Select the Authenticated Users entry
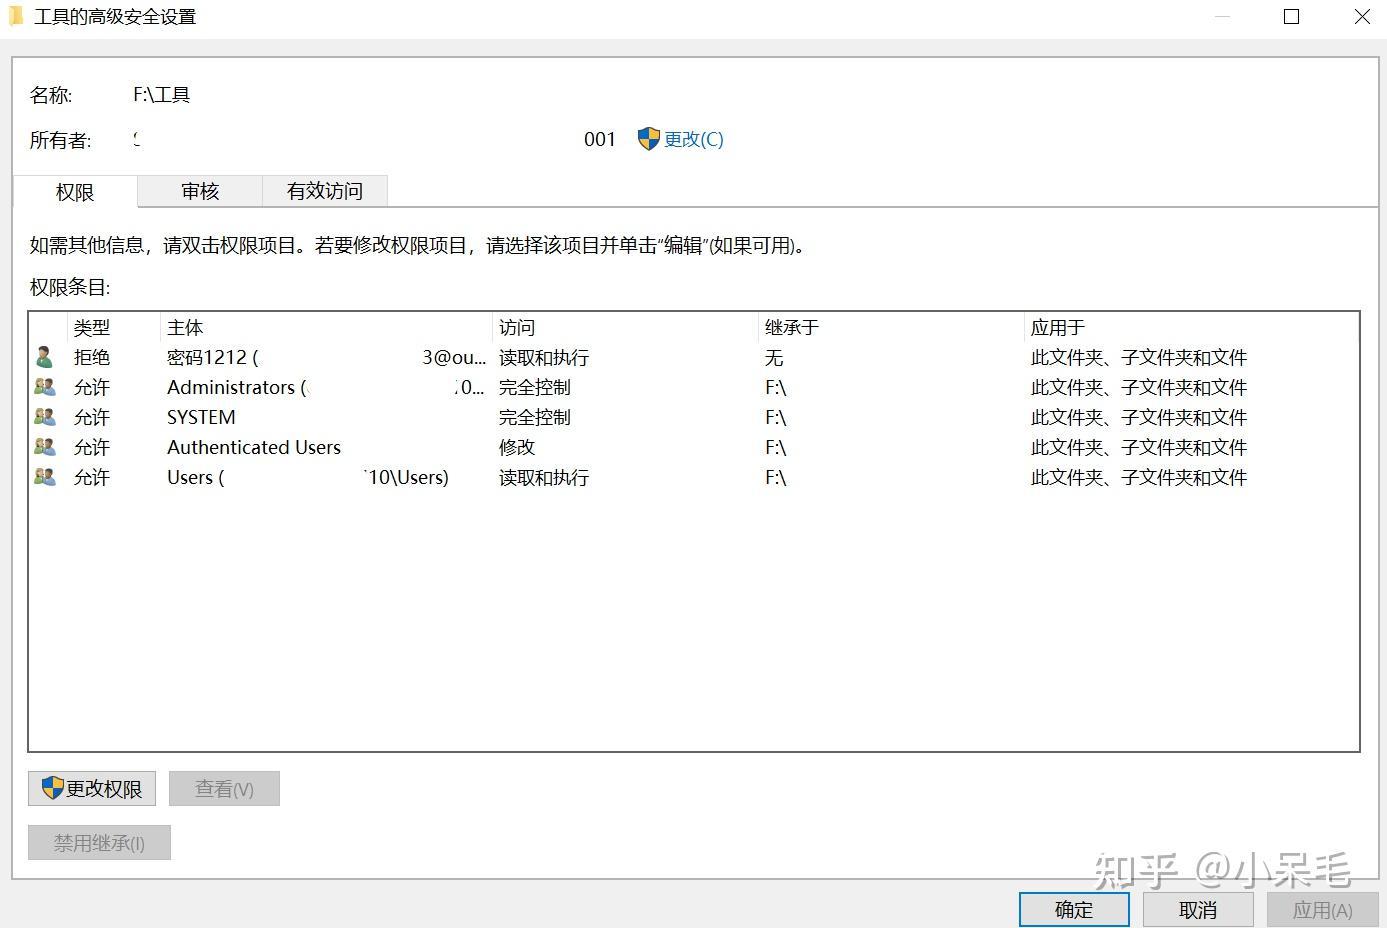1387x928 pixels. click(x=254, y=447)
